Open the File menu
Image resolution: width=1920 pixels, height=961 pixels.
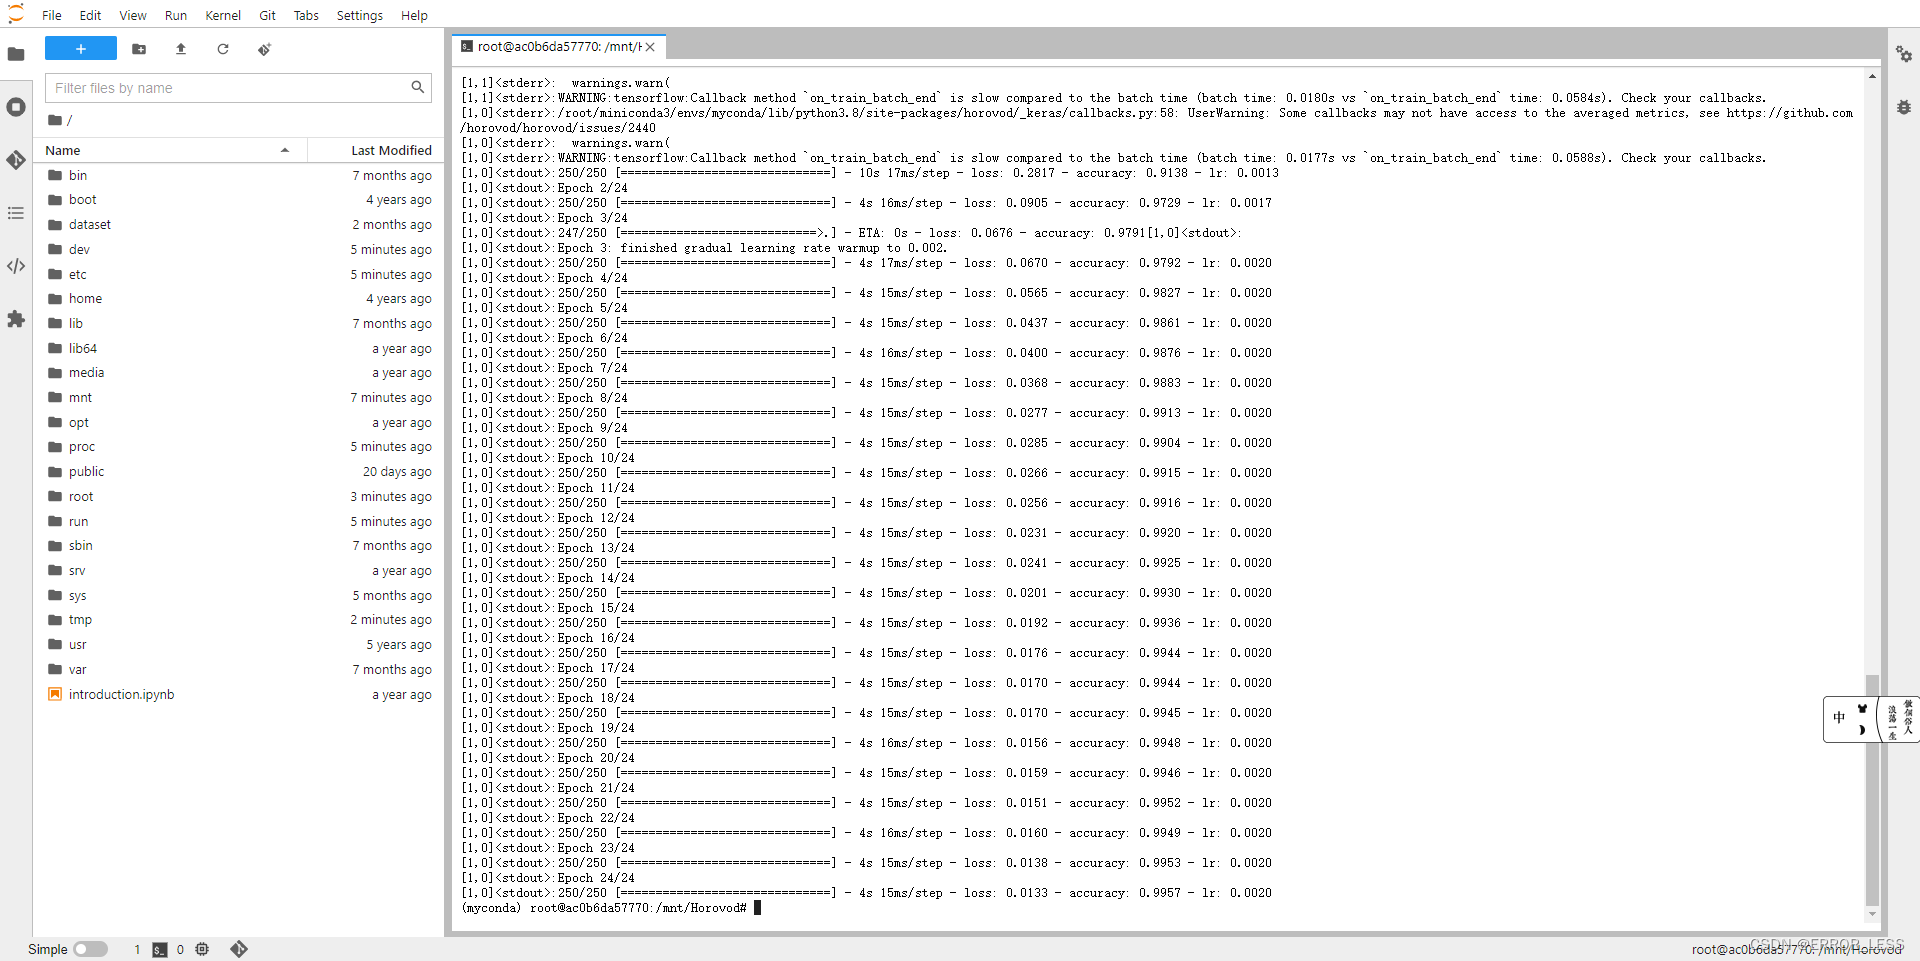[52, 15]
